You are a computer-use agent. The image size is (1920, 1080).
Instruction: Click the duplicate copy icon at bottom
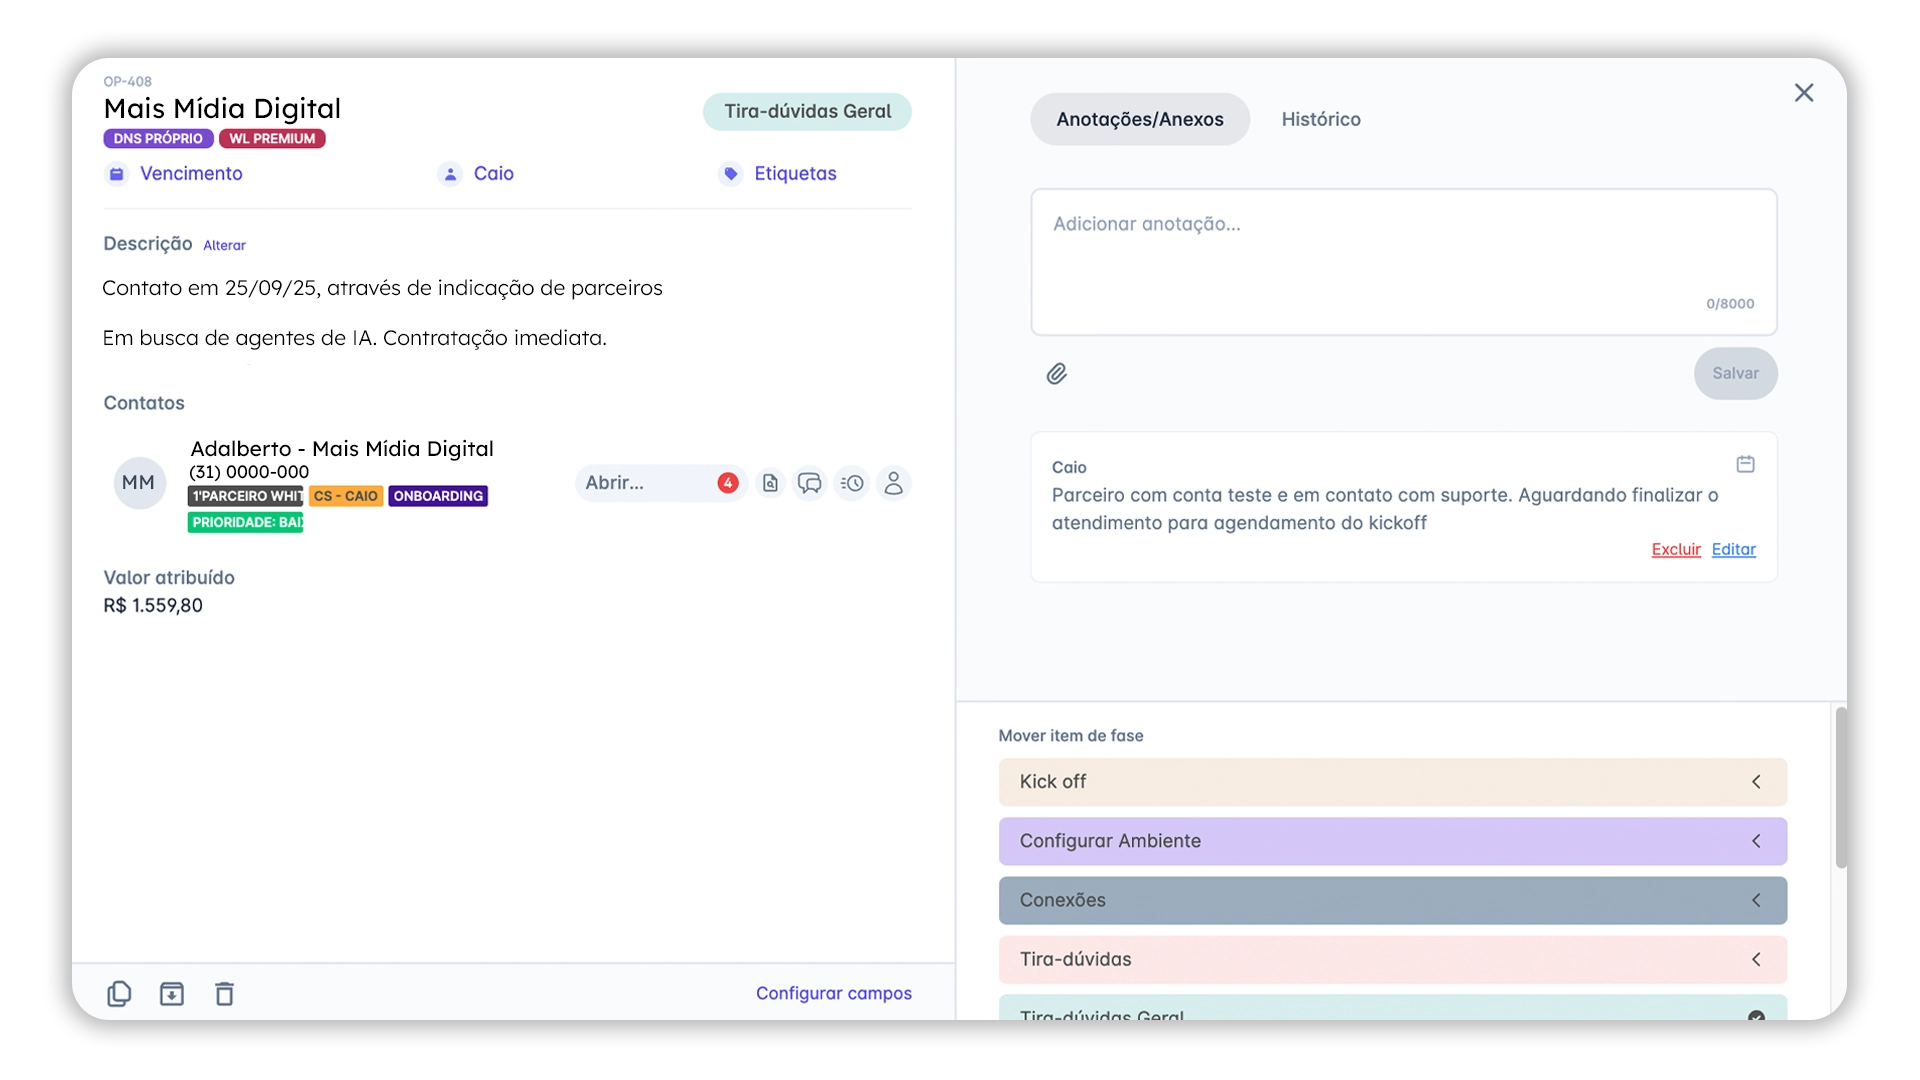[x=119, y=993]
